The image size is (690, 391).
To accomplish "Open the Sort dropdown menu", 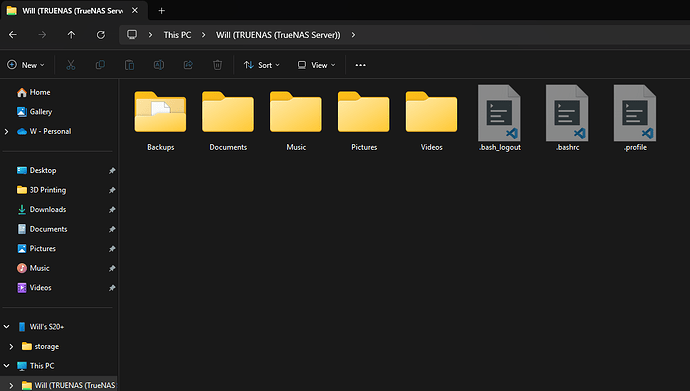I will pyautogui.click(x=262, y=65).
